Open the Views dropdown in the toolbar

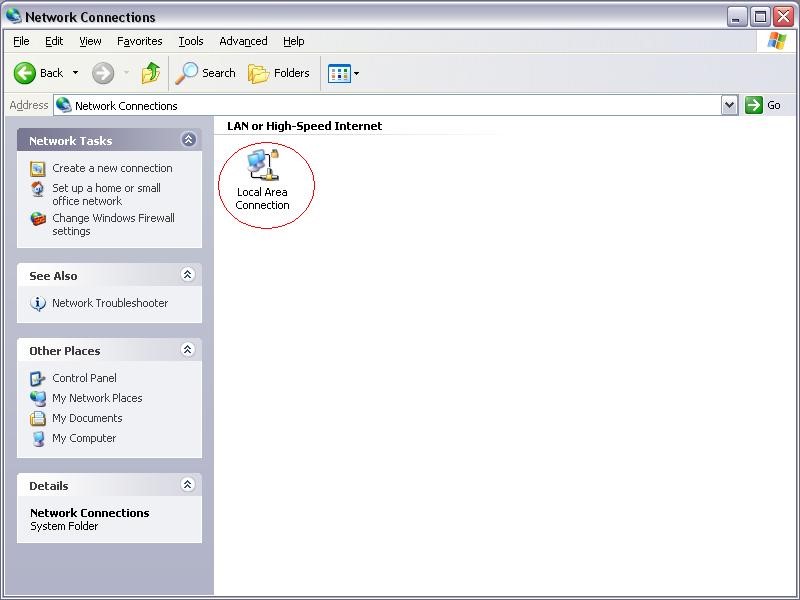[x=343, y=73]
